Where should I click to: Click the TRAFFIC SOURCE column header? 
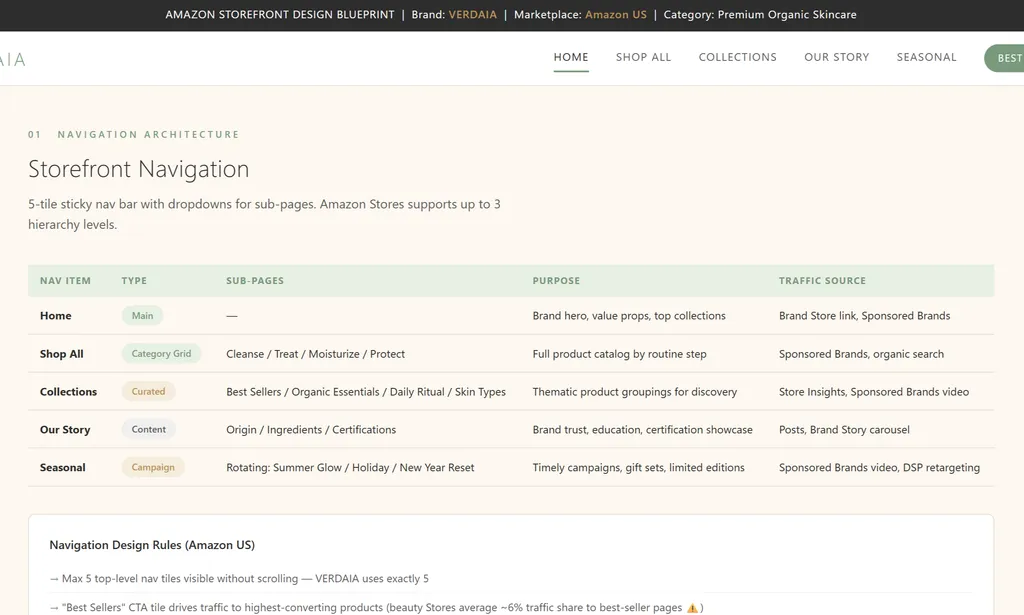822,281
